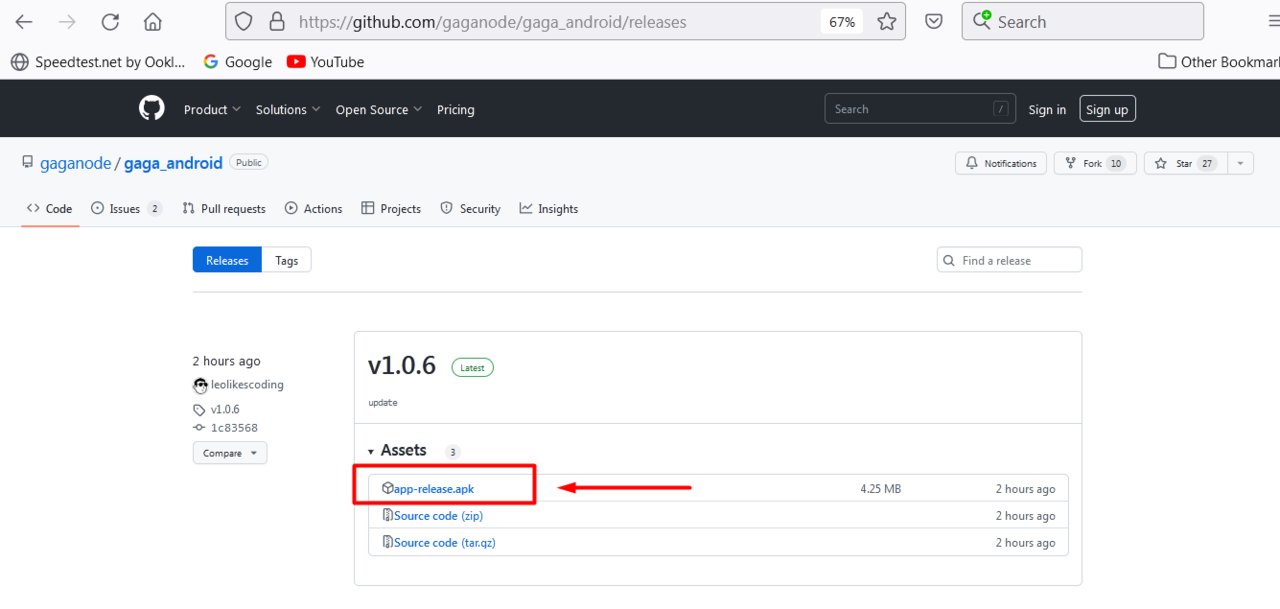Open commit 1c83568 link
Image resolution: width=1280 pixels, height=609 pixels.
pyautogui.click(x=234, y=428)
